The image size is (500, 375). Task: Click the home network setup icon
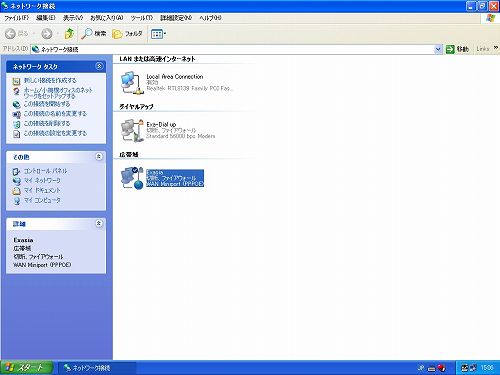pos(16,91)
